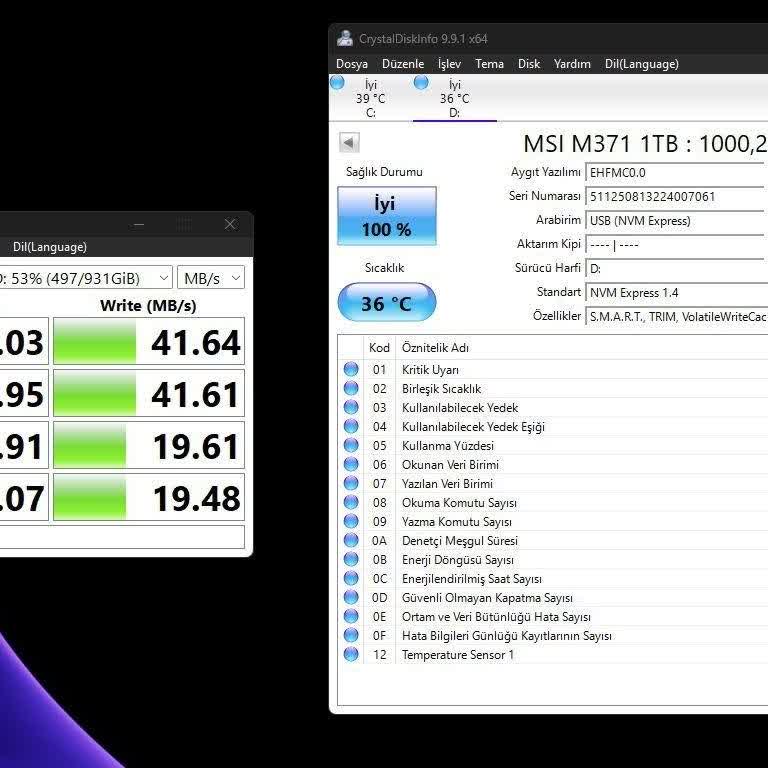Click status orb of attribute 06 Okunan Veri Birimi
The width and height of the screenshot is (768, 768).
351,464
